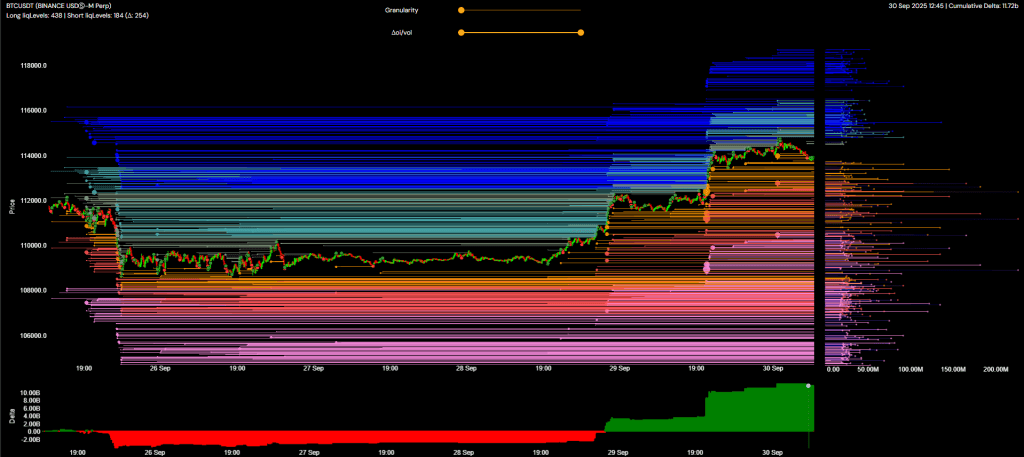Click the Granularity slider handle

[x=461, y=10]
